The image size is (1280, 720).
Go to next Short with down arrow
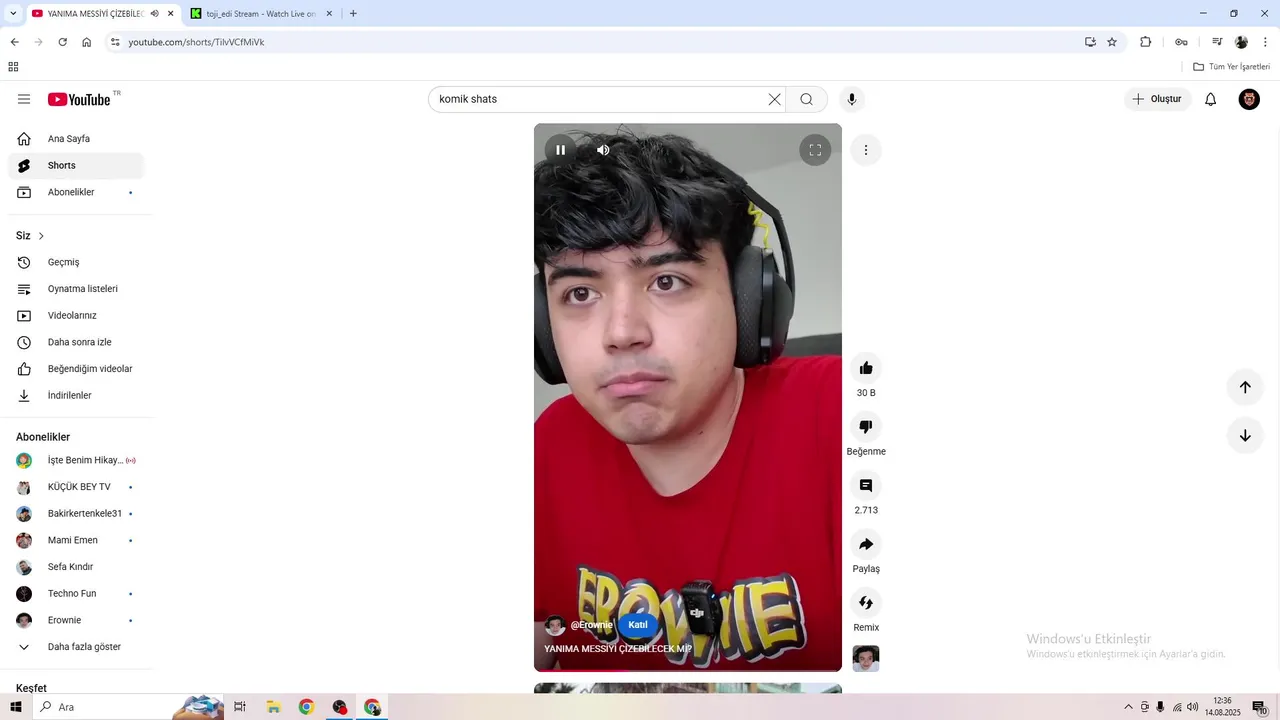pos(1245,436)
